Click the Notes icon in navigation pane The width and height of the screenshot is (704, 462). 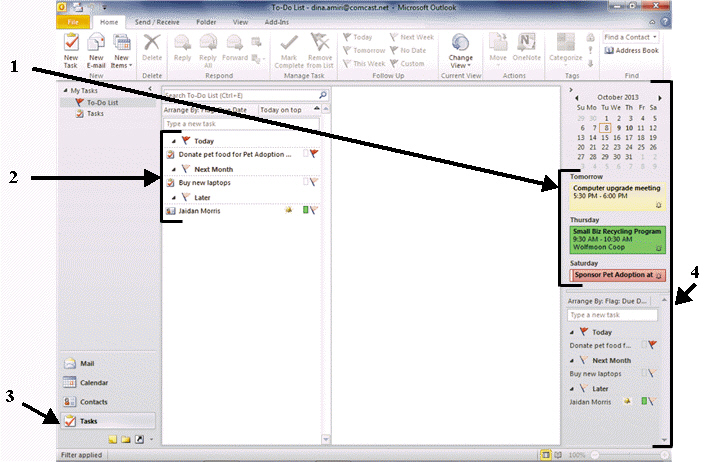click(x=113, y=439)
